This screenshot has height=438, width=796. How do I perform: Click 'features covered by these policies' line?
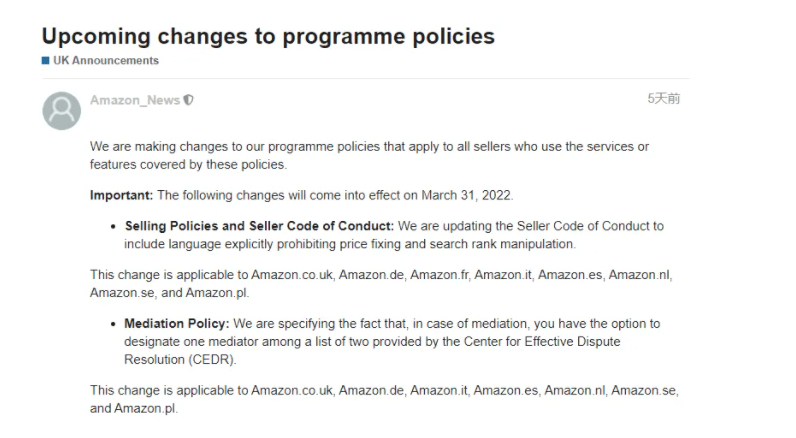coord(188,164)
